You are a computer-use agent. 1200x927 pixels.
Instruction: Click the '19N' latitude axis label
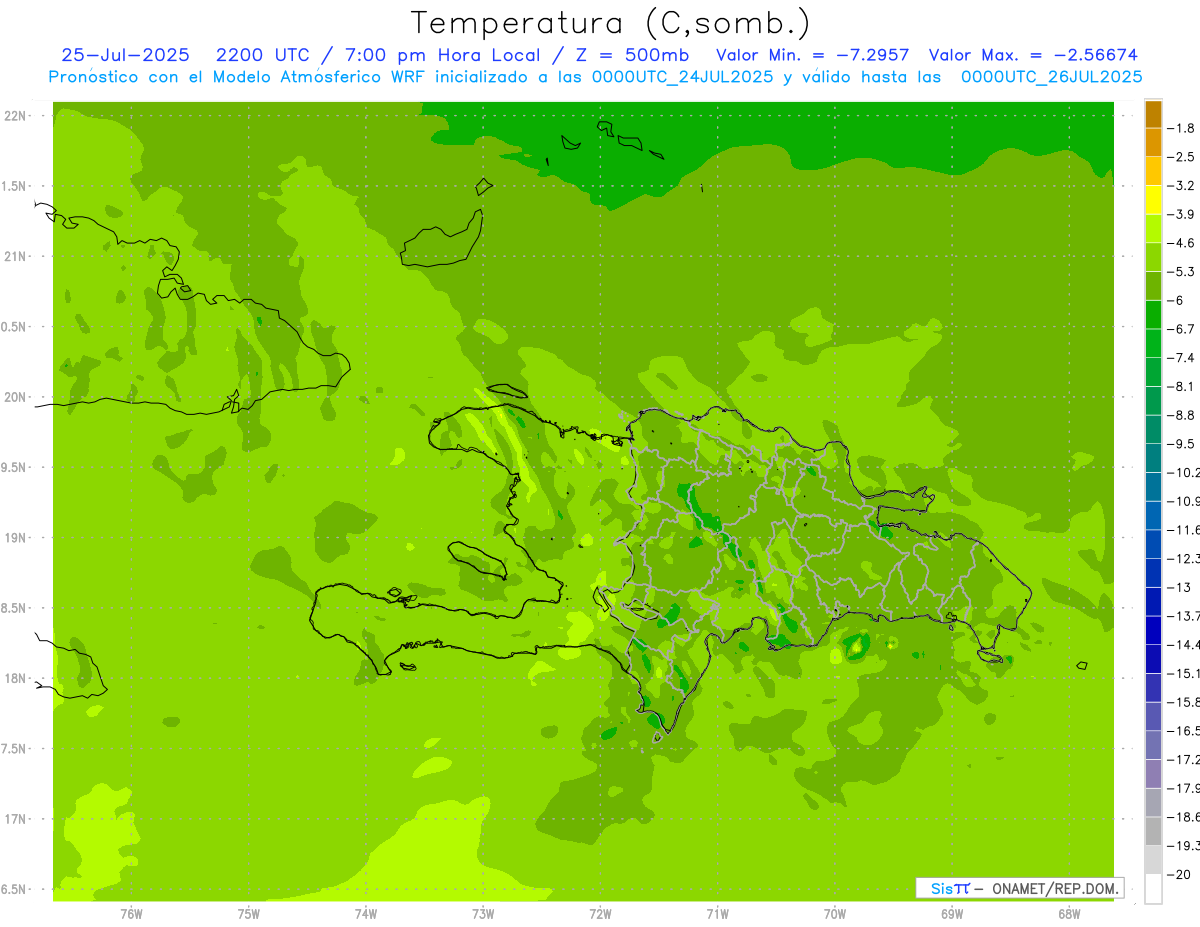pyautogui.click(x=14, y=537)
